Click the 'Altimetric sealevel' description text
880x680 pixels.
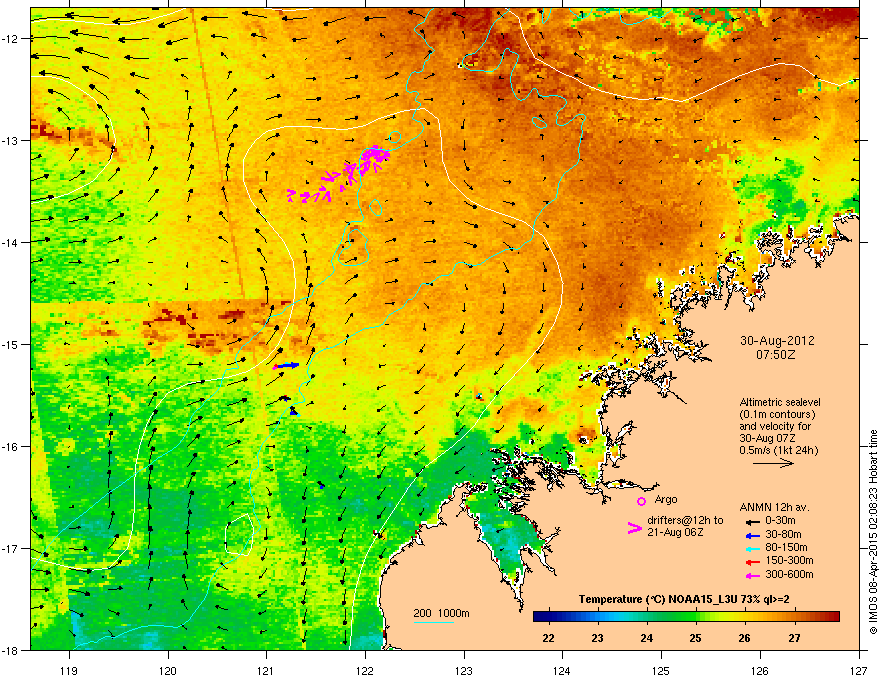(x=780, y=402)
